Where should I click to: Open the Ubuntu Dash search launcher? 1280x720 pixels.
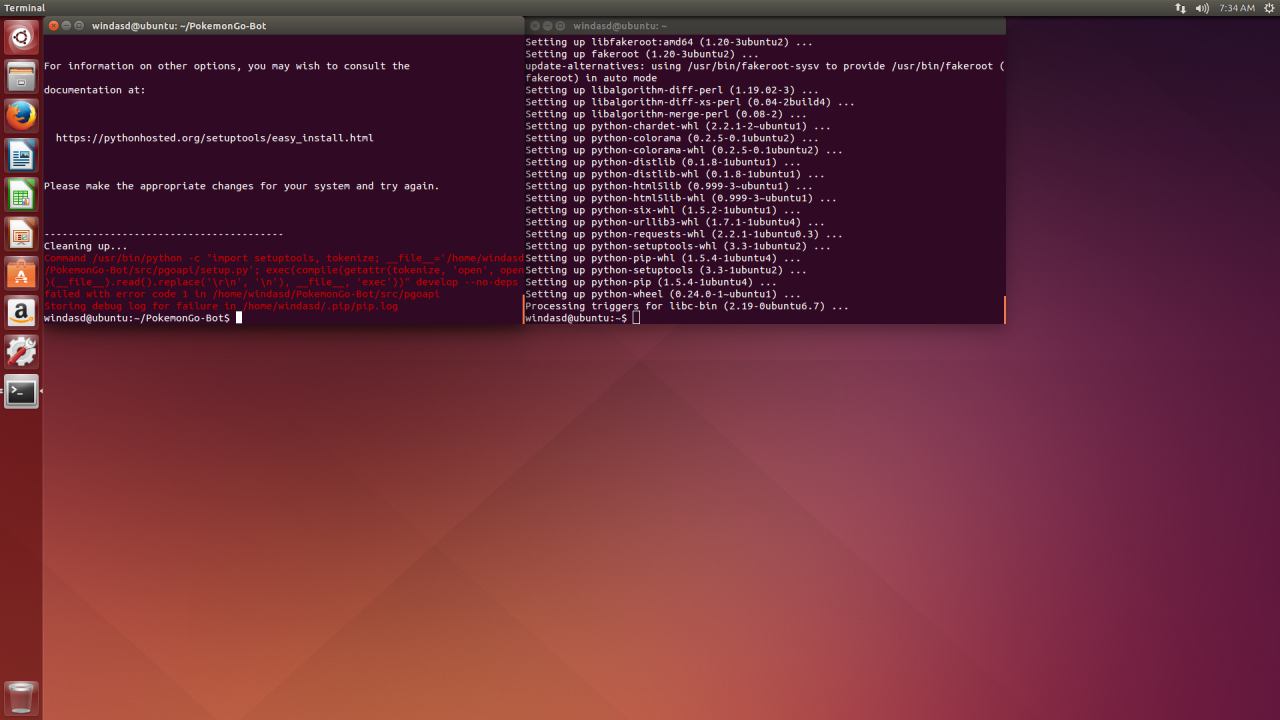(21, 38)
